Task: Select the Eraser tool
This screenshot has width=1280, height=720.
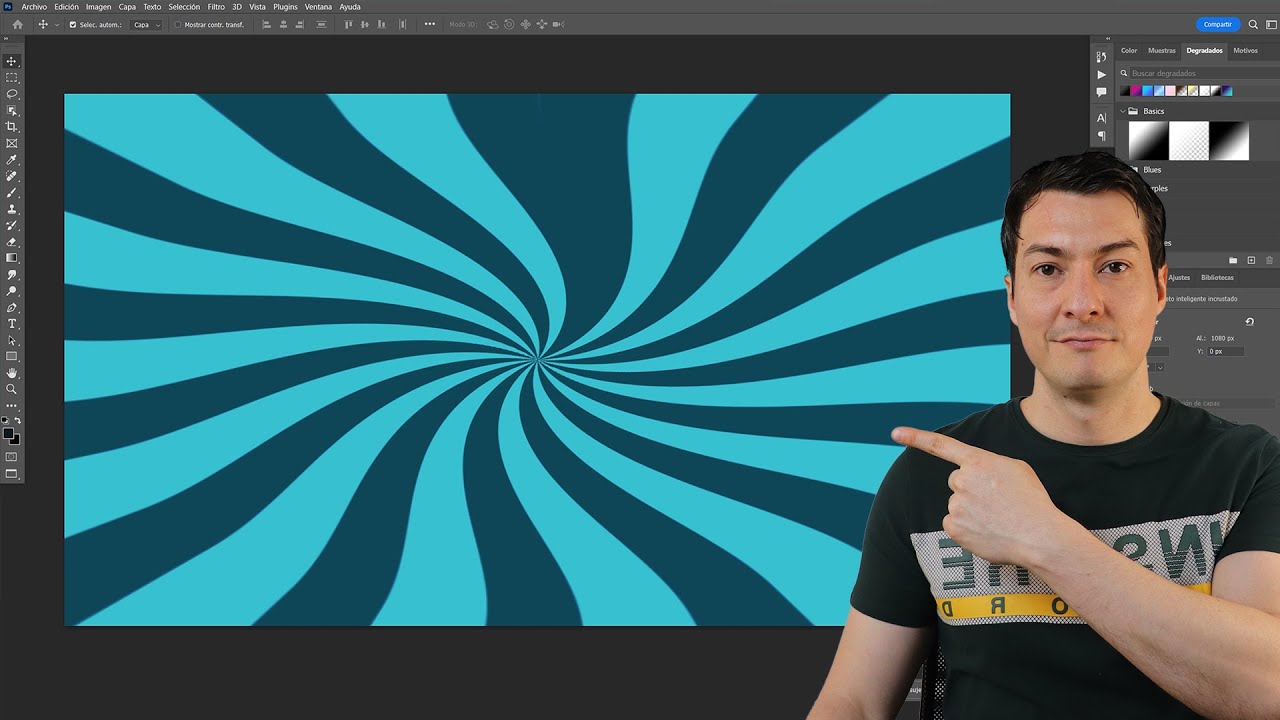Action: [x=12, y=242]
